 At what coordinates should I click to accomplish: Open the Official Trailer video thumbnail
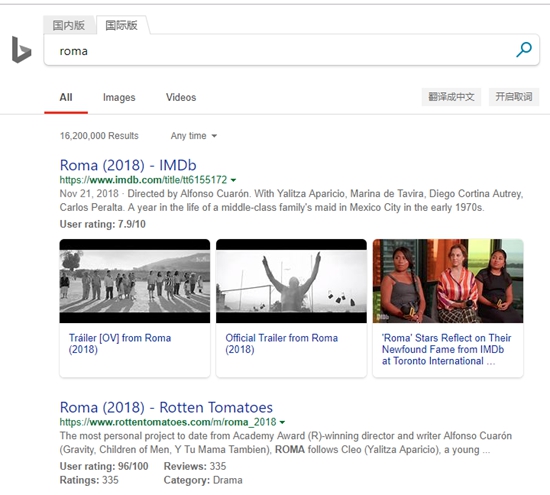coord(291,281)
